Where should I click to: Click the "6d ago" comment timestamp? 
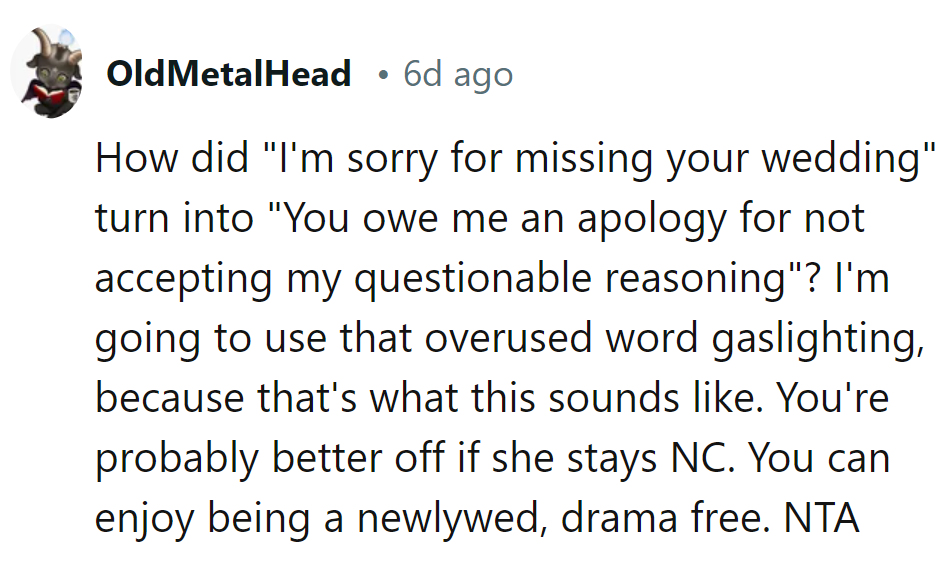pos(458,74)
